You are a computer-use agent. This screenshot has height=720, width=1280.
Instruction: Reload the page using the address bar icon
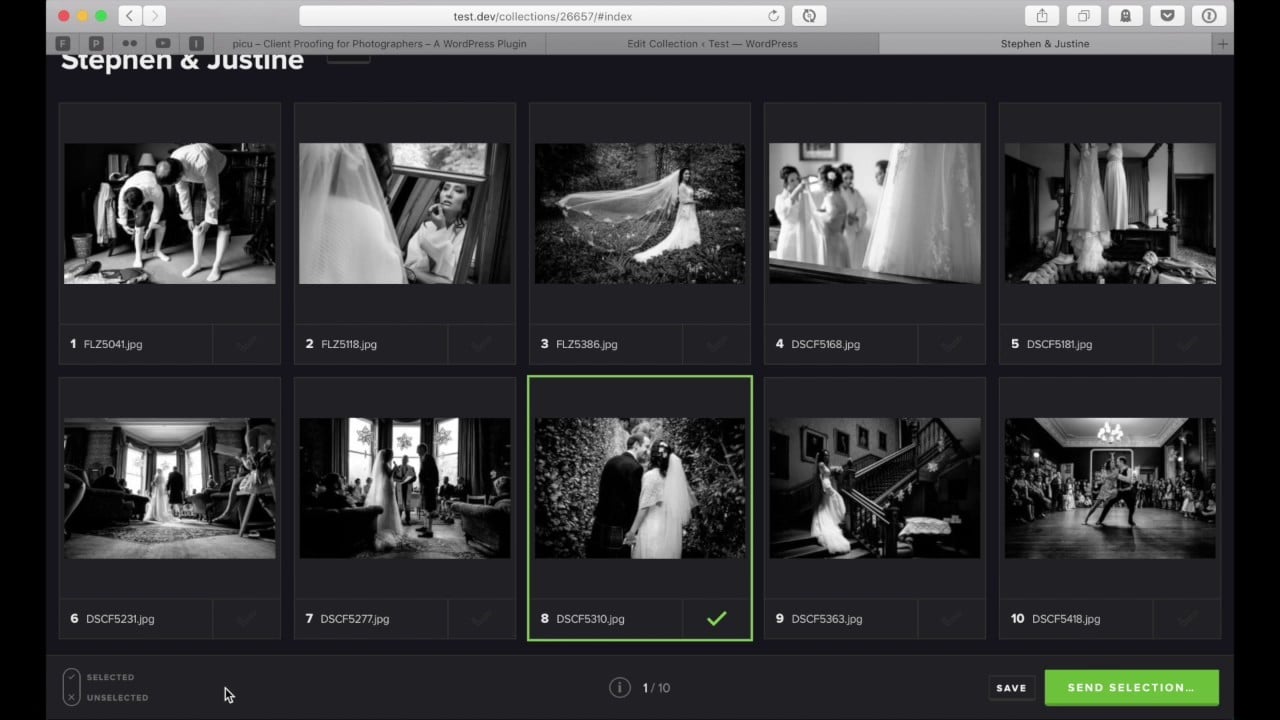[773, 16]
